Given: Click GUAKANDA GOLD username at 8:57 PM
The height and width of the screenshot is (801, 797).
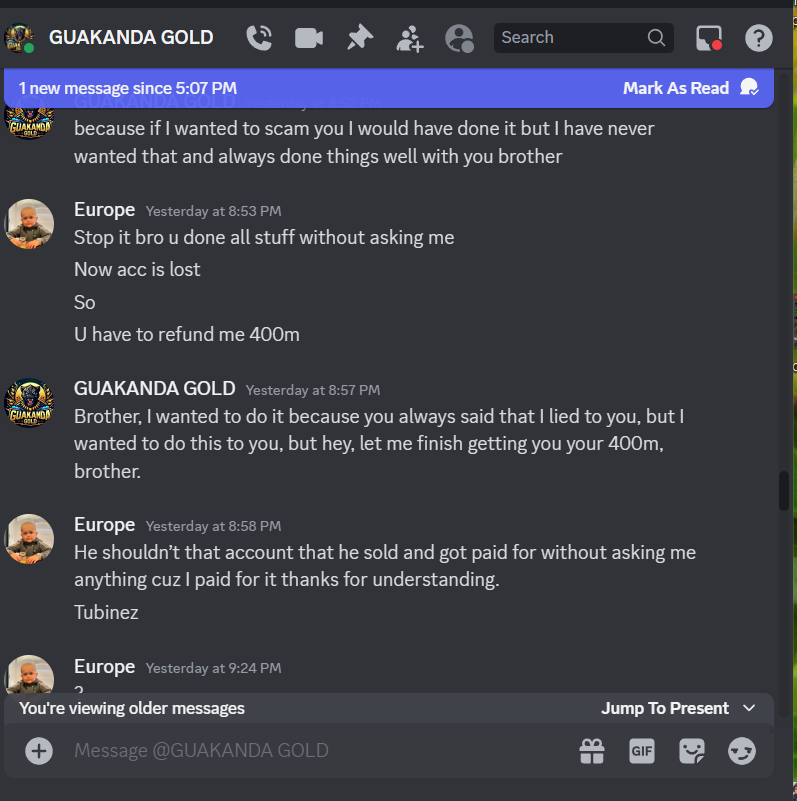Looking at the screenshot, I should coord(154,389).
